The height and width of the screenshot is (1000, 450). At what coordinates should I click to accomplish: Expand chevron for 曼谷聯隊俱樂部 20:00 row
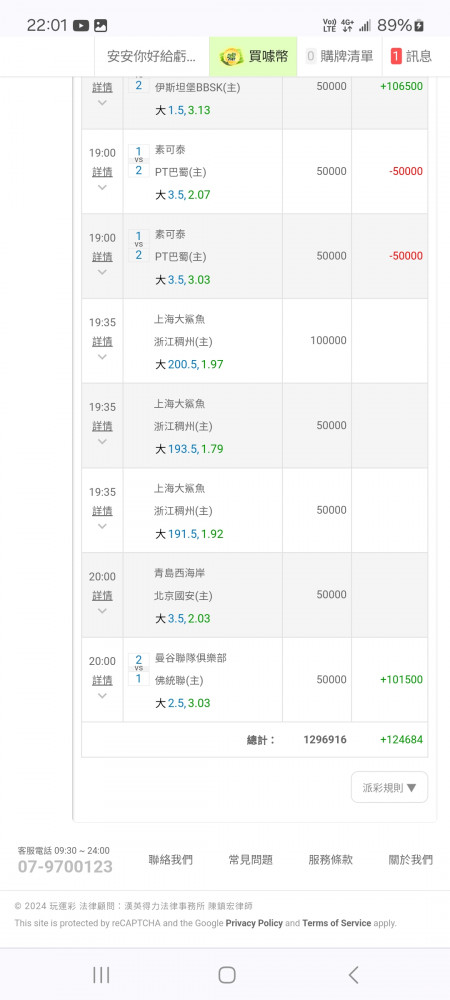click(102, 696)
